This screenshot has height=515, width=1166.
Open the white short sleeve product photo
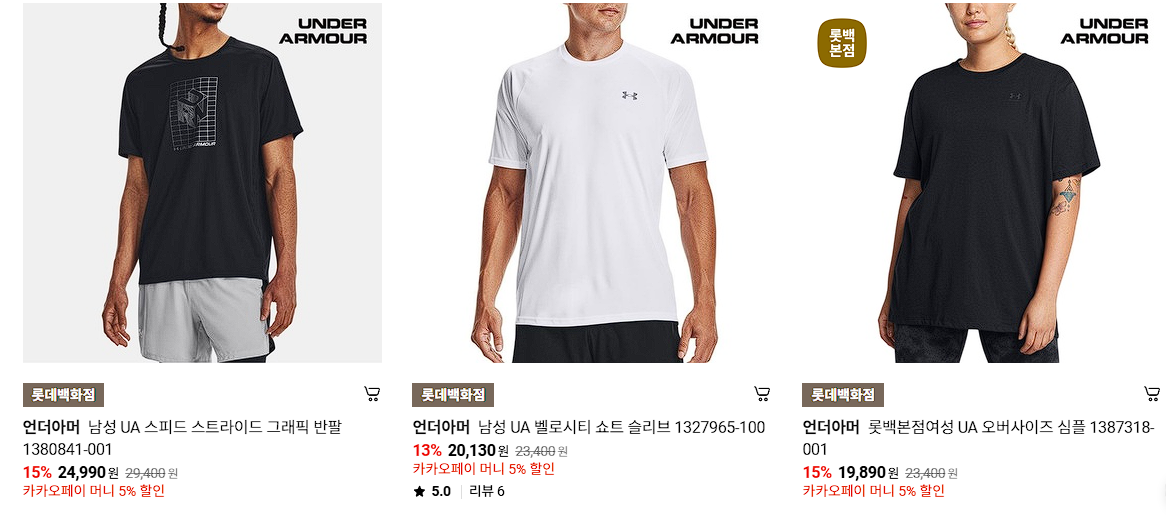pyautogui.click(x=592, y=183)
